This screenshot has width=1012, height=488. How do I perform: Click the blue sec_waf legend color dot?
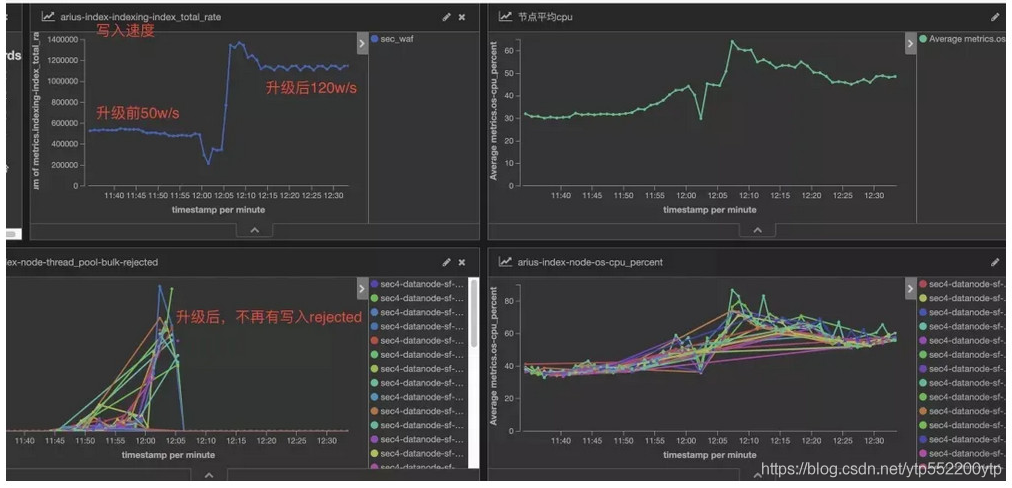click(x=374, y=39)
